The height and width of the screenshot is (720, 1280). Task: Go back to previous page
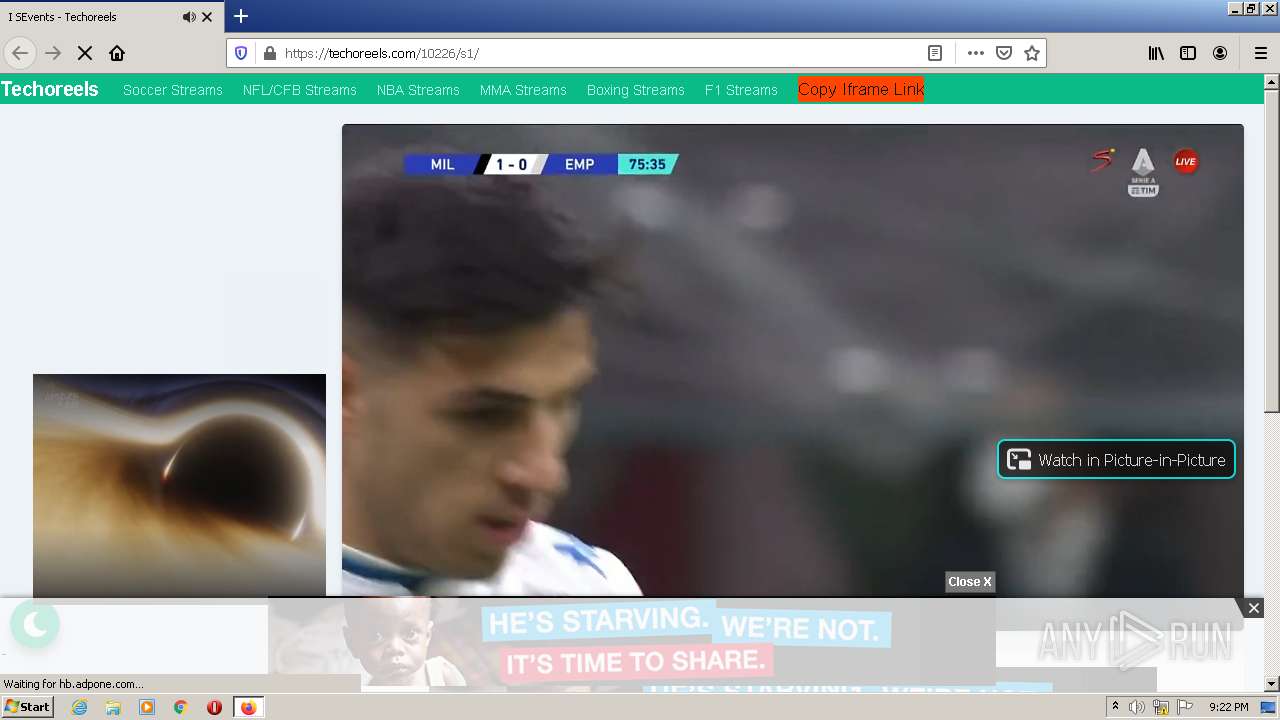20,53
